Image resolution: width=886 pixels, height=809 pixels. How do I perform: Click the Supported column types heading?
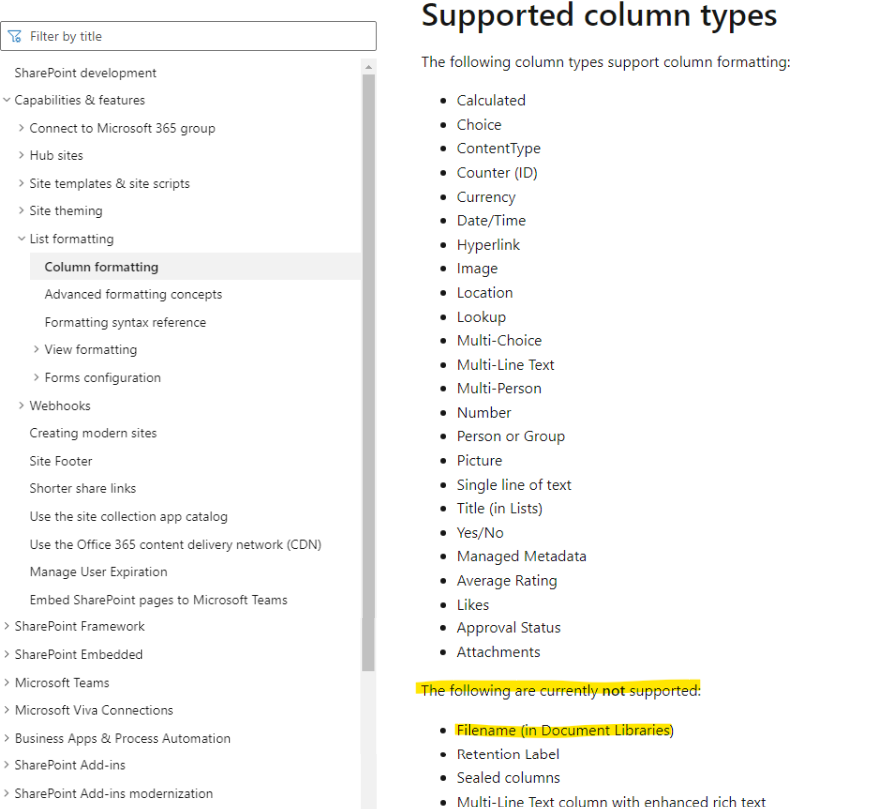tap(599, 15)
